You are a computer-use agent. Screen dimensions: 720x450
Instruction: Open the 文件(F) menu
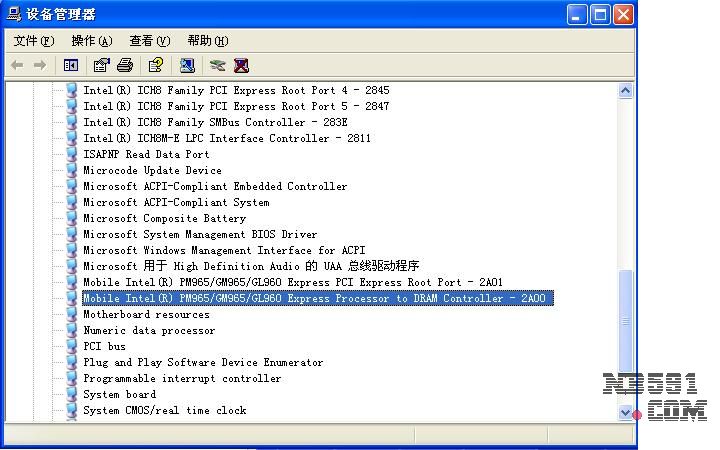[34, 41]
